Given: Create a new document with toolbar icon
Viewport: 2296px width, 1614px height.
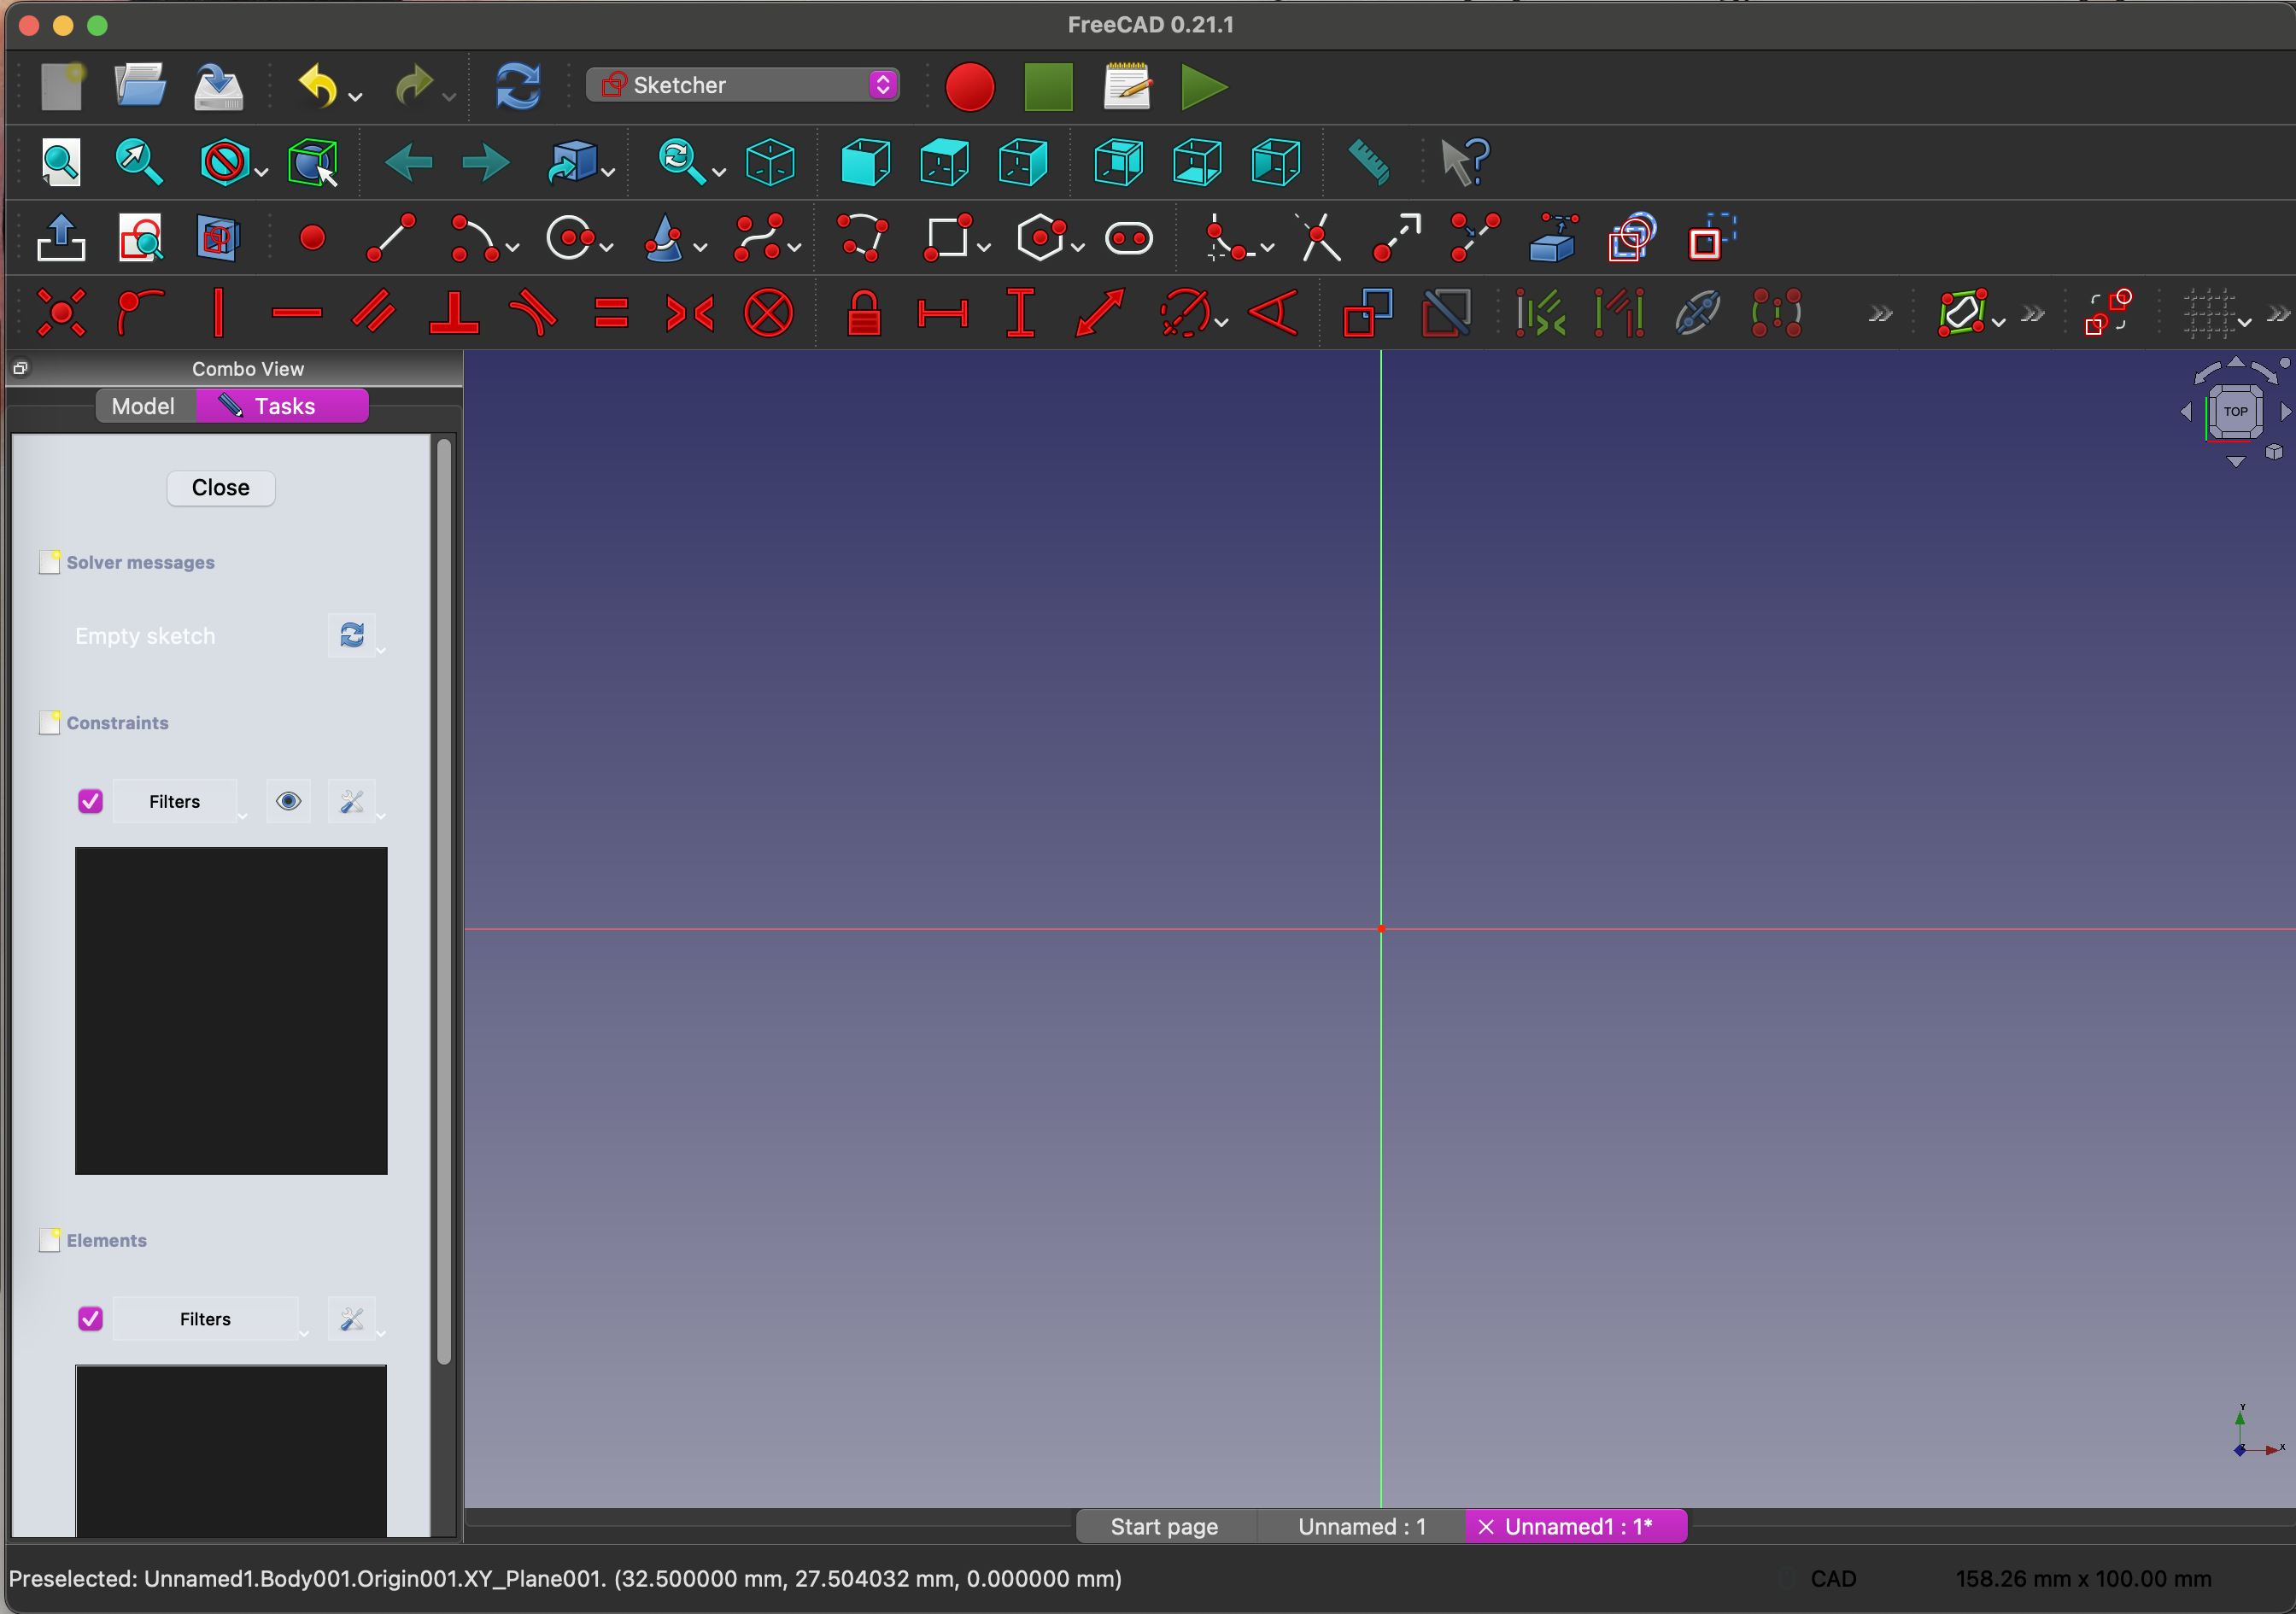Looking at the screenshot, I should pyautogui.click(x=62, y=86).
